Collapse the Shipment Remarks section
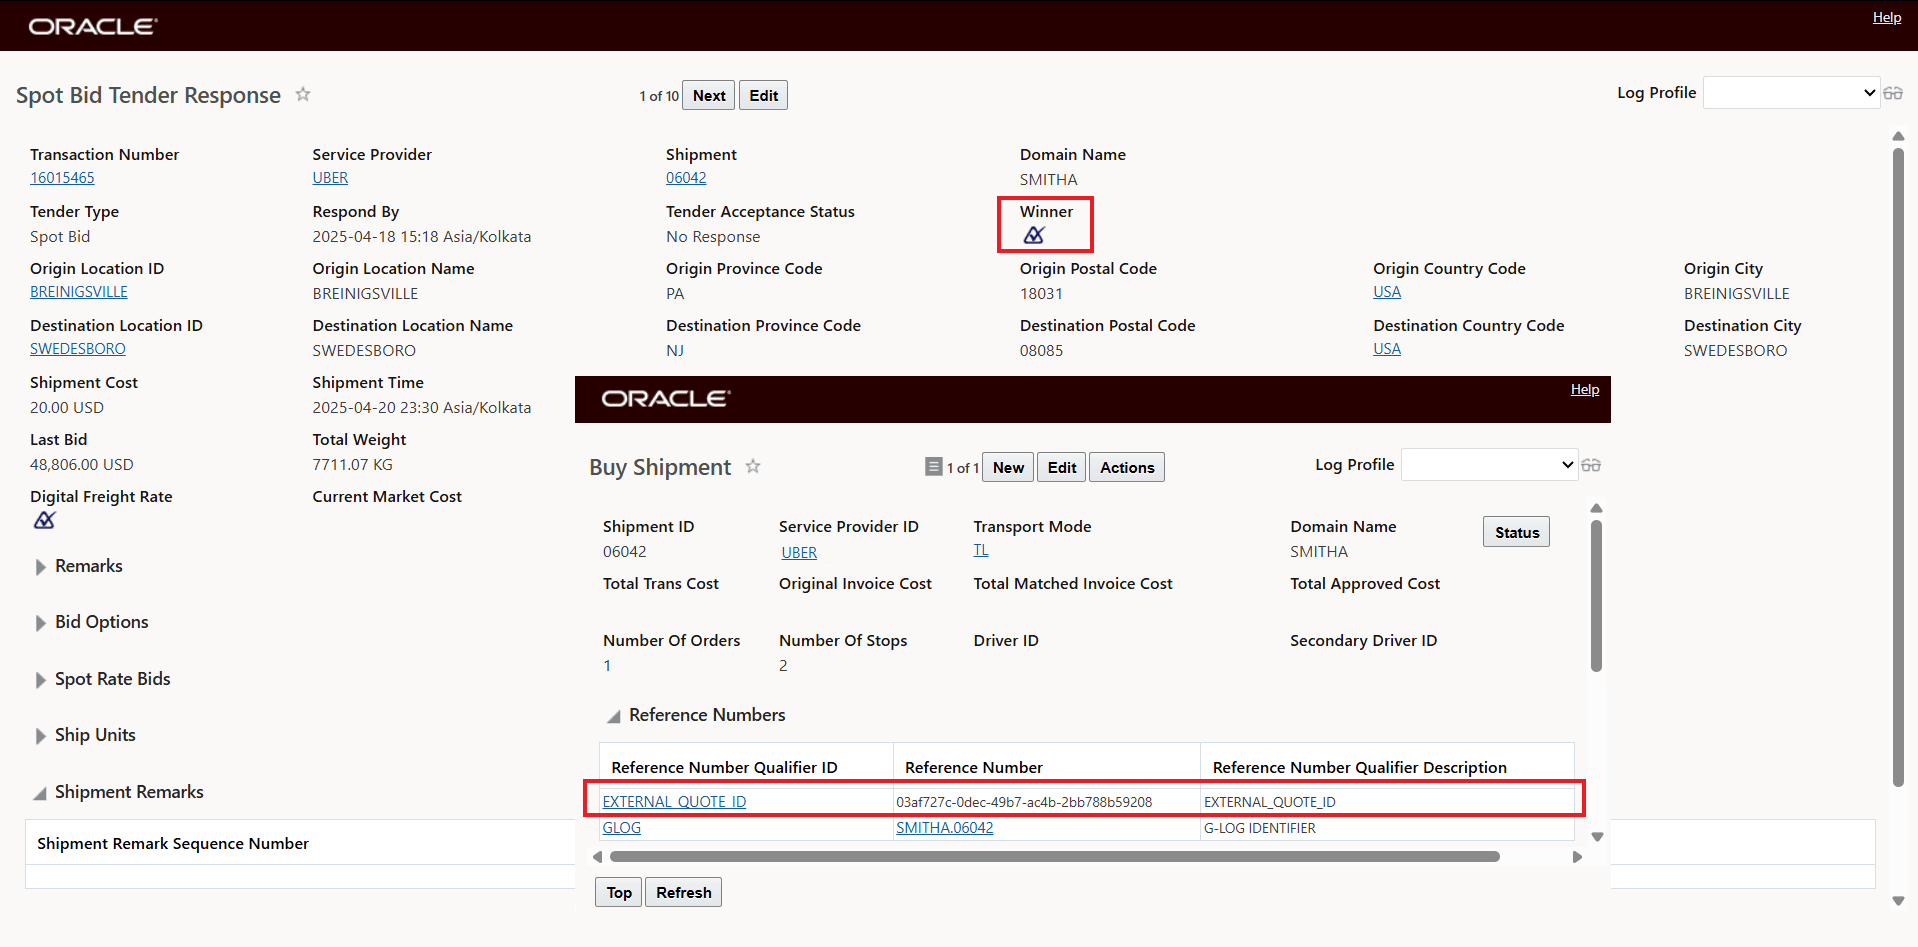This screenshot has height=947, width=1918. click(40, 793)
